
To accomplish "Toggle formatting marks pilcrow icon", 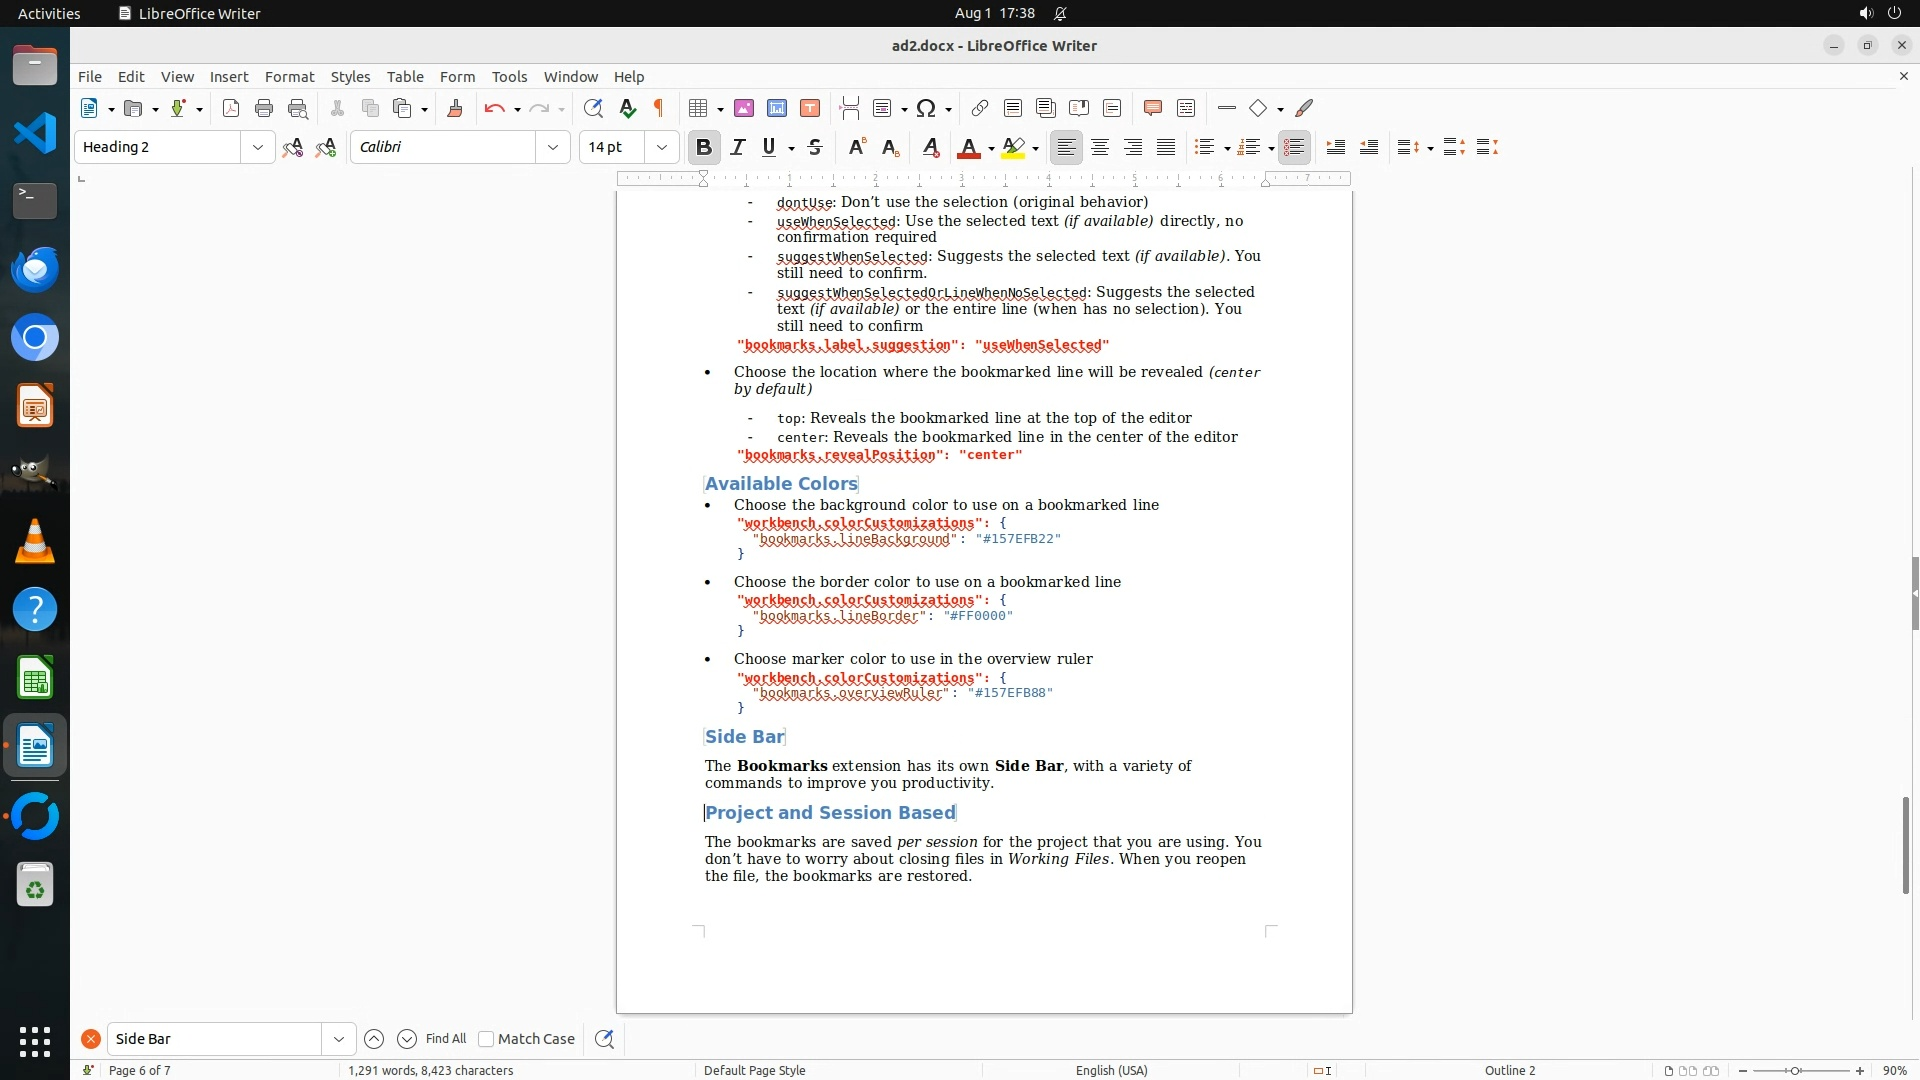I will pos(659,108).
